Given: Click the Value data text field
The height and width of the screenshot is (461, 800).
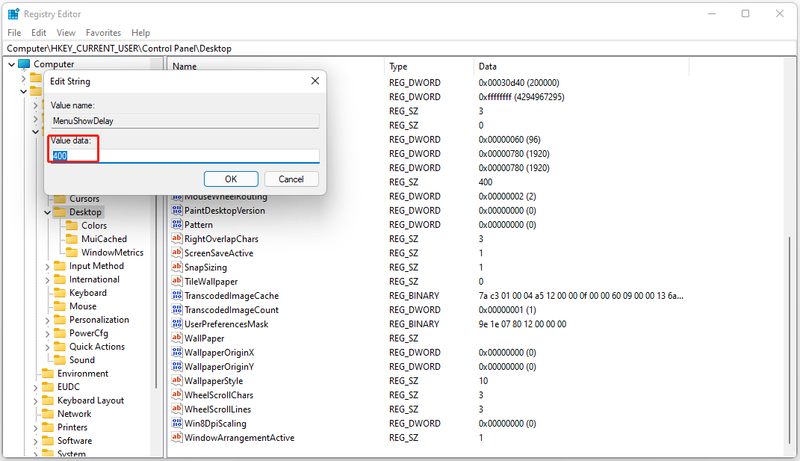Looking at the screenshot, I should [x=185, y=156].
